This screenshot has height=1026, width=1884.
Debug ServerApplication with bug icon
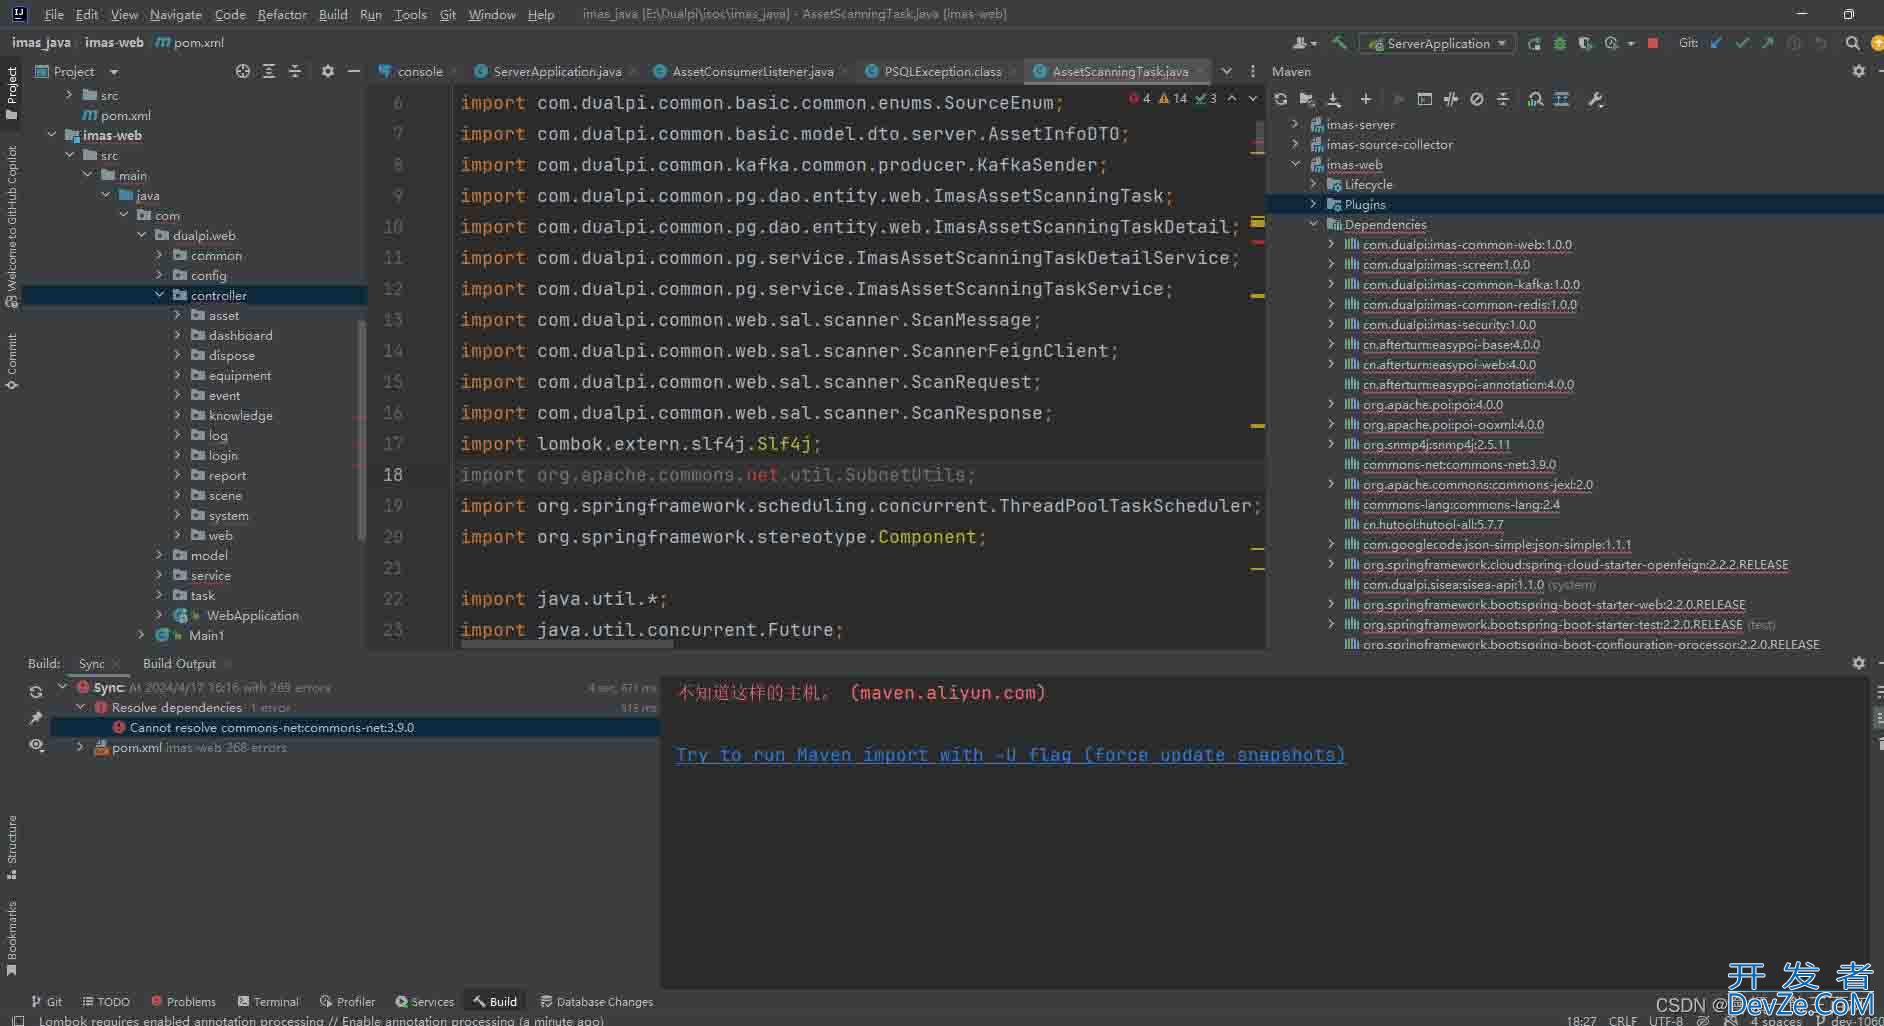pos(1560,43)
